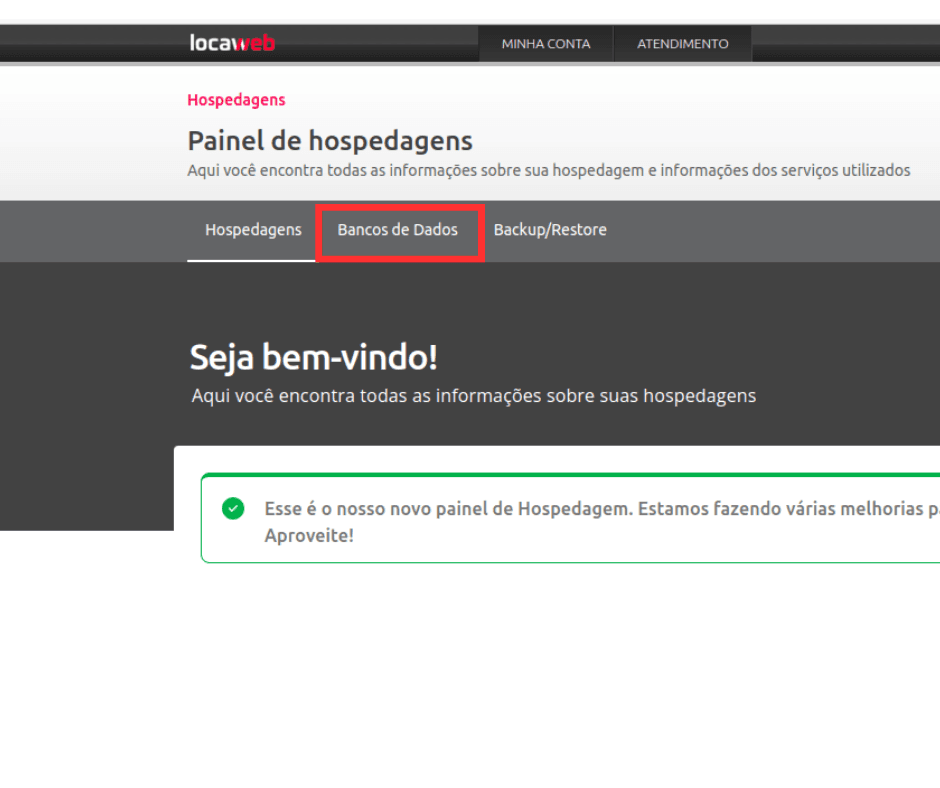Open the MINHA CONTA menu
Screen dimensions: 940x788
(x=545, y=44)
